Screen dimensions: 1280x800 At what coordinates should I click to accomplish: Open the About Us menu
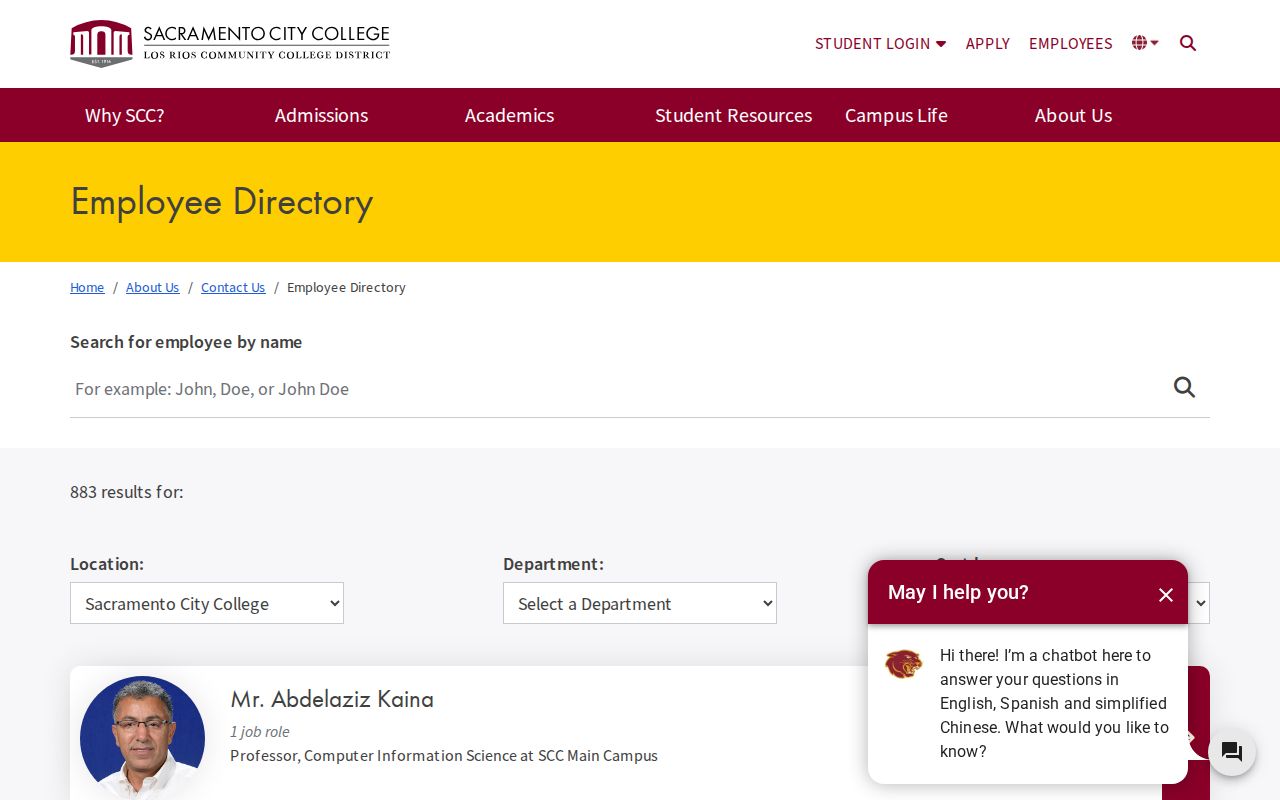(1073, 115)
